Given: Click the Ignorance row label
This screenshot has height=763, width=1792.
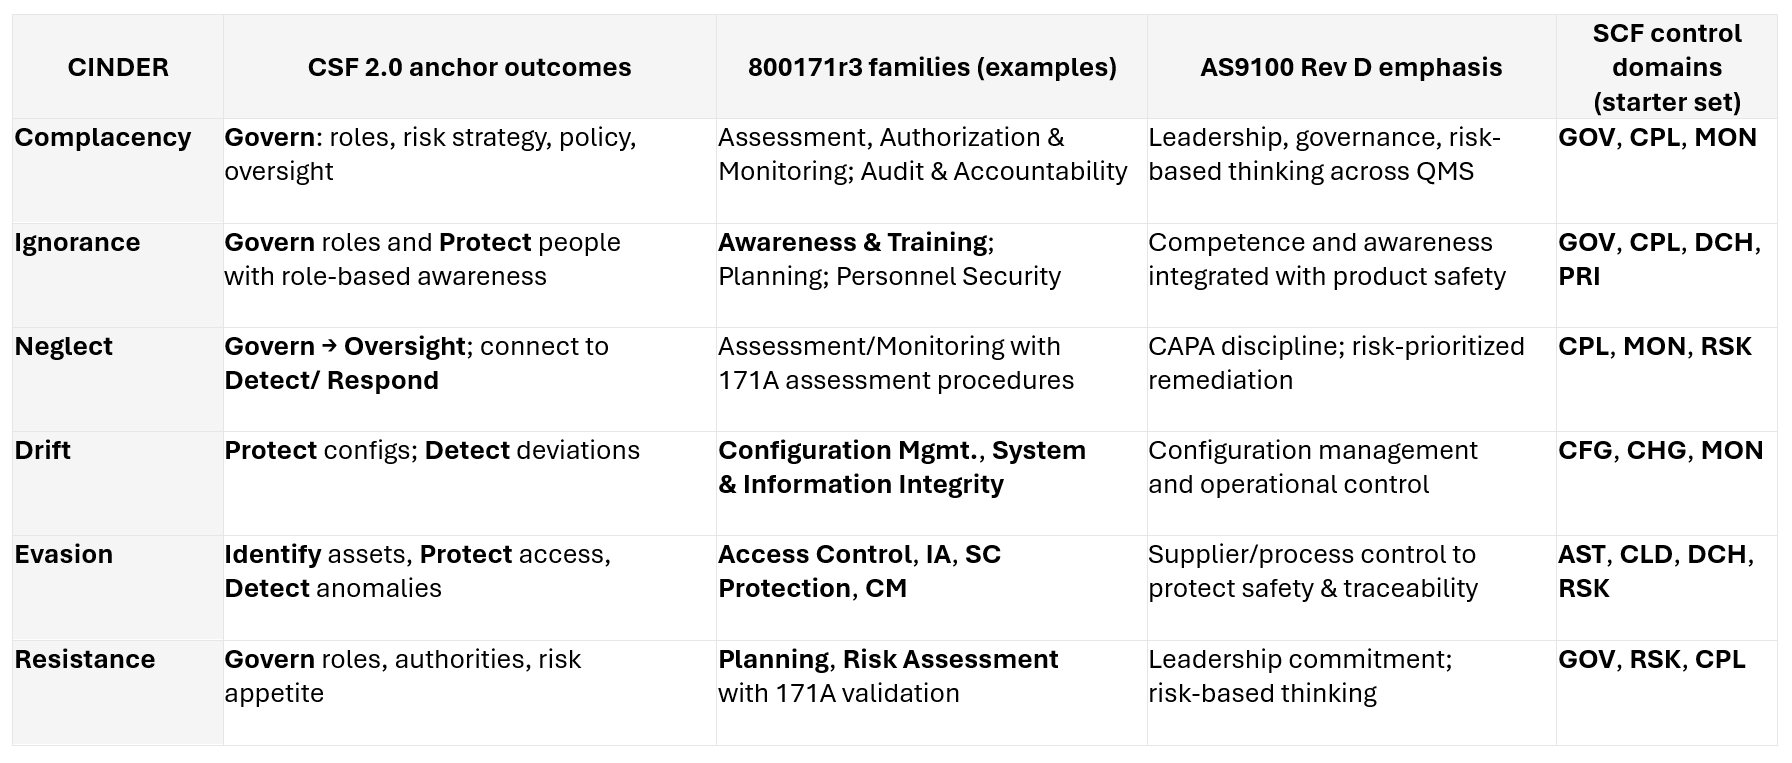Looking at the screenshot, I should (77, 242).
